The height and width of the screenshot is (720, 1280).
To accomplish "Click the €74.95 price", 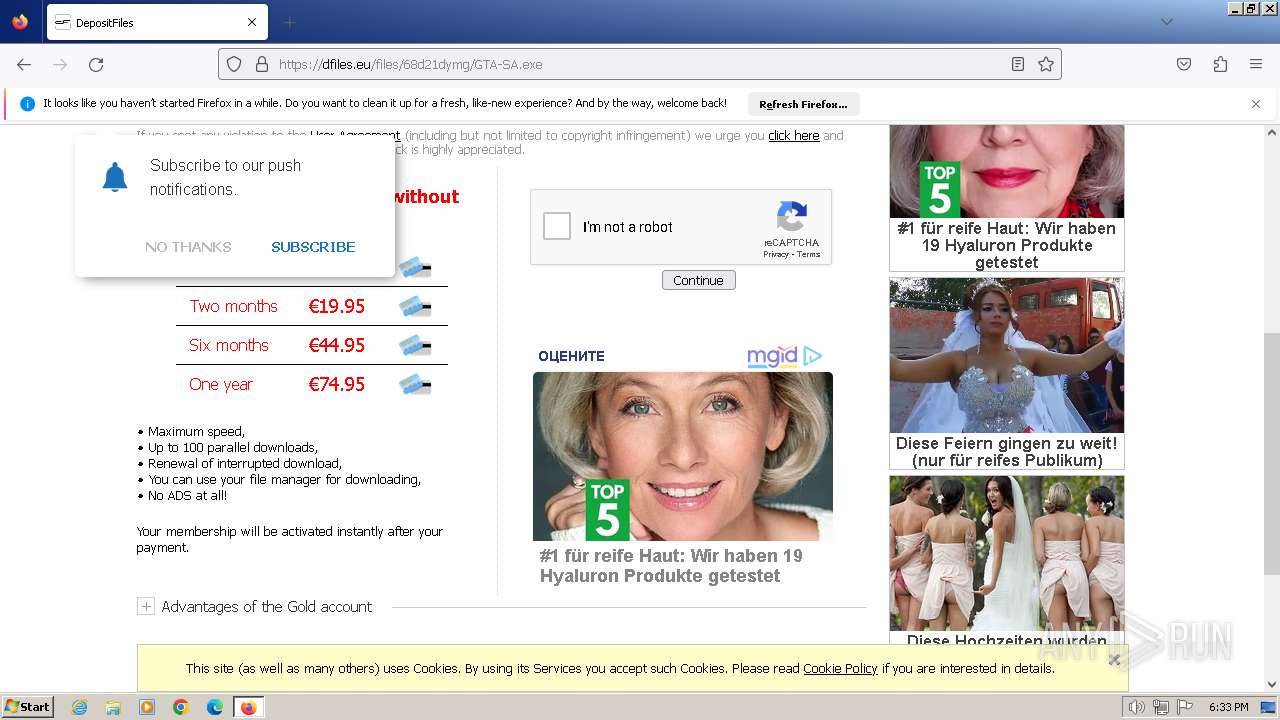I will coord(337,384).
